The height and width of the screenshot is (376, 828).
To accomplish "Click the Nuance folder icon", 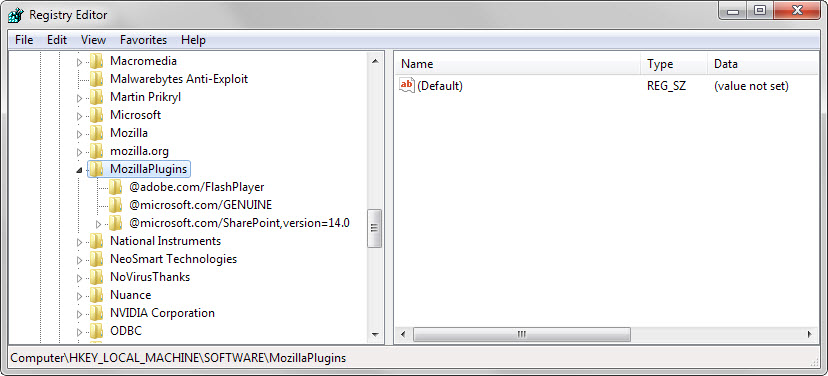I will 96,295.
